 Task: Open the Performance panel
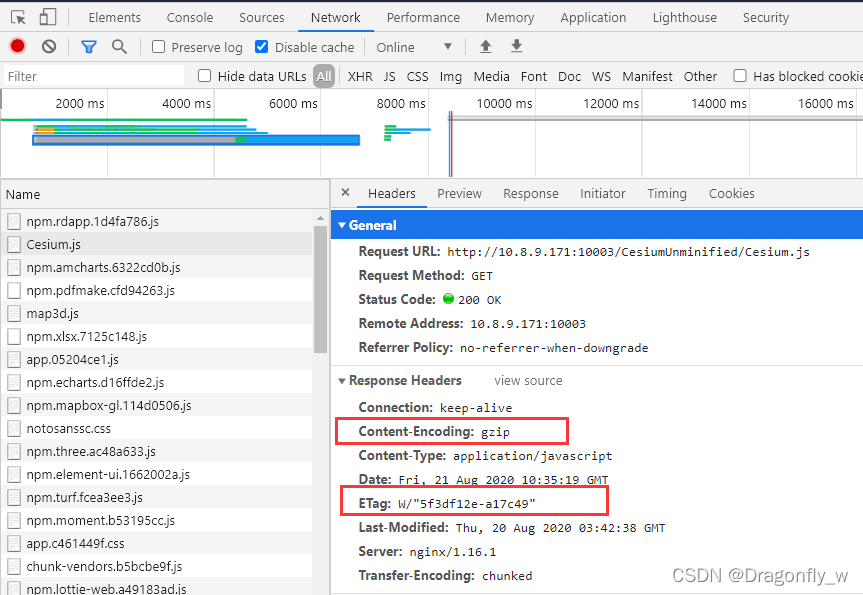pos(423,18)
